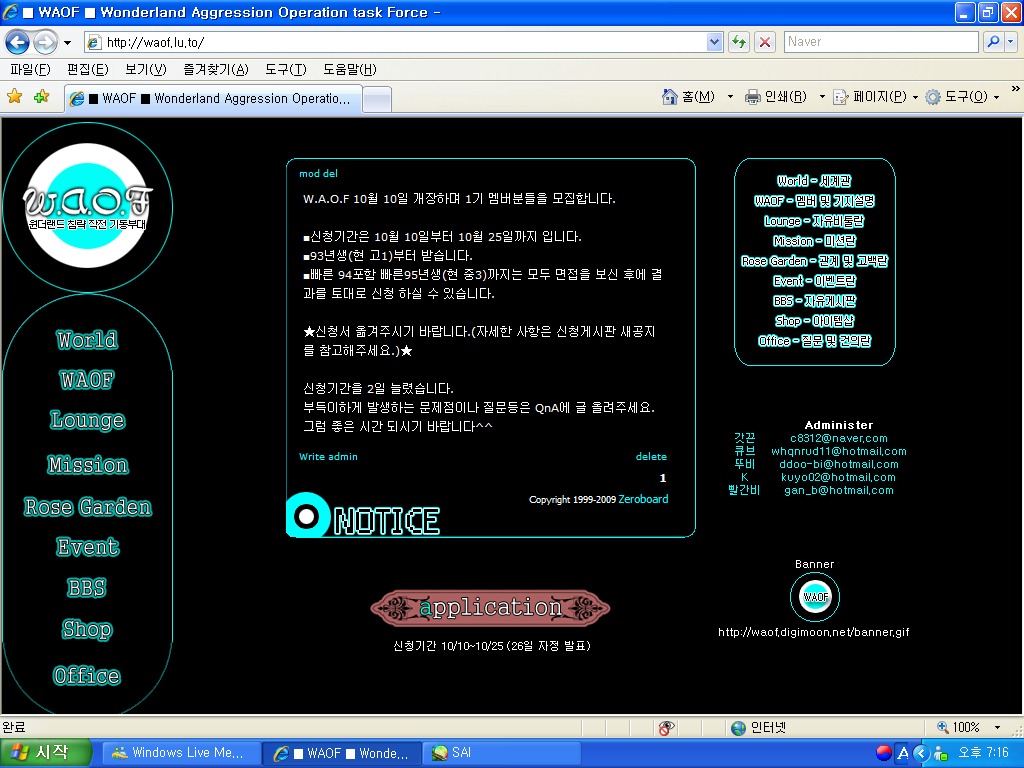Expand the Home button dropdown arrow
The width and height of the screenshot is (1024, 768).
730,97
